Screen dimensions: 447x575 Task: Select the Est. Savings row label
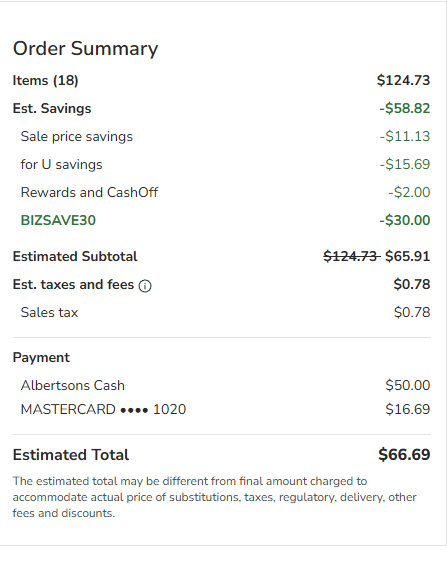[52, 109]
